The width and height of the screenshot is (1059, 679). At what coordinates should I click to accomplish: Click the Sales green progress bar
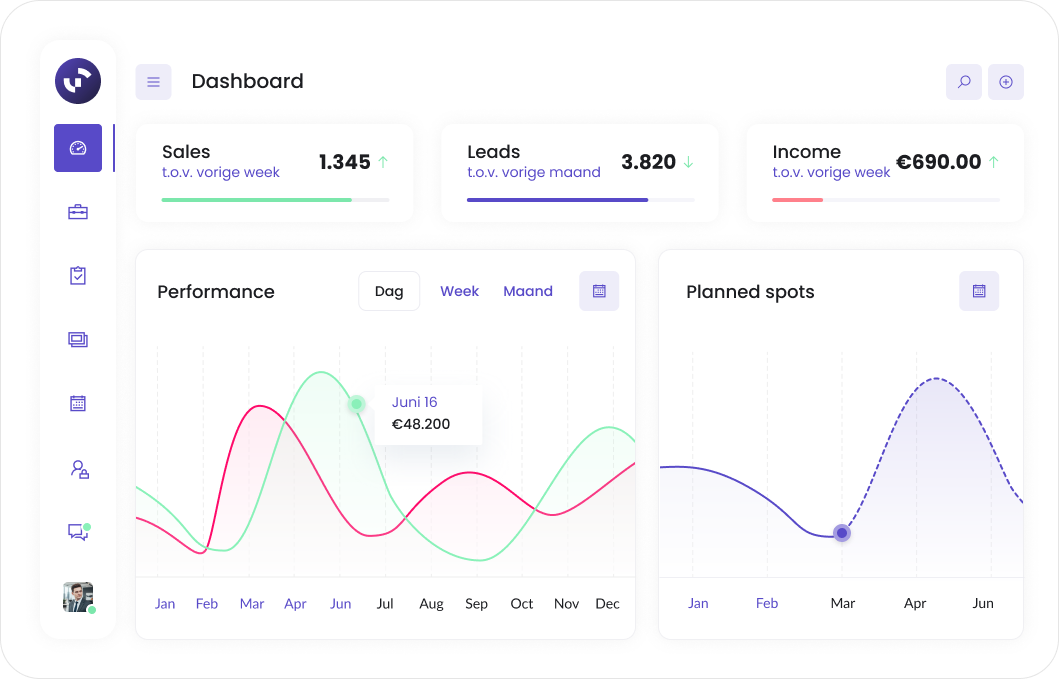257,200
